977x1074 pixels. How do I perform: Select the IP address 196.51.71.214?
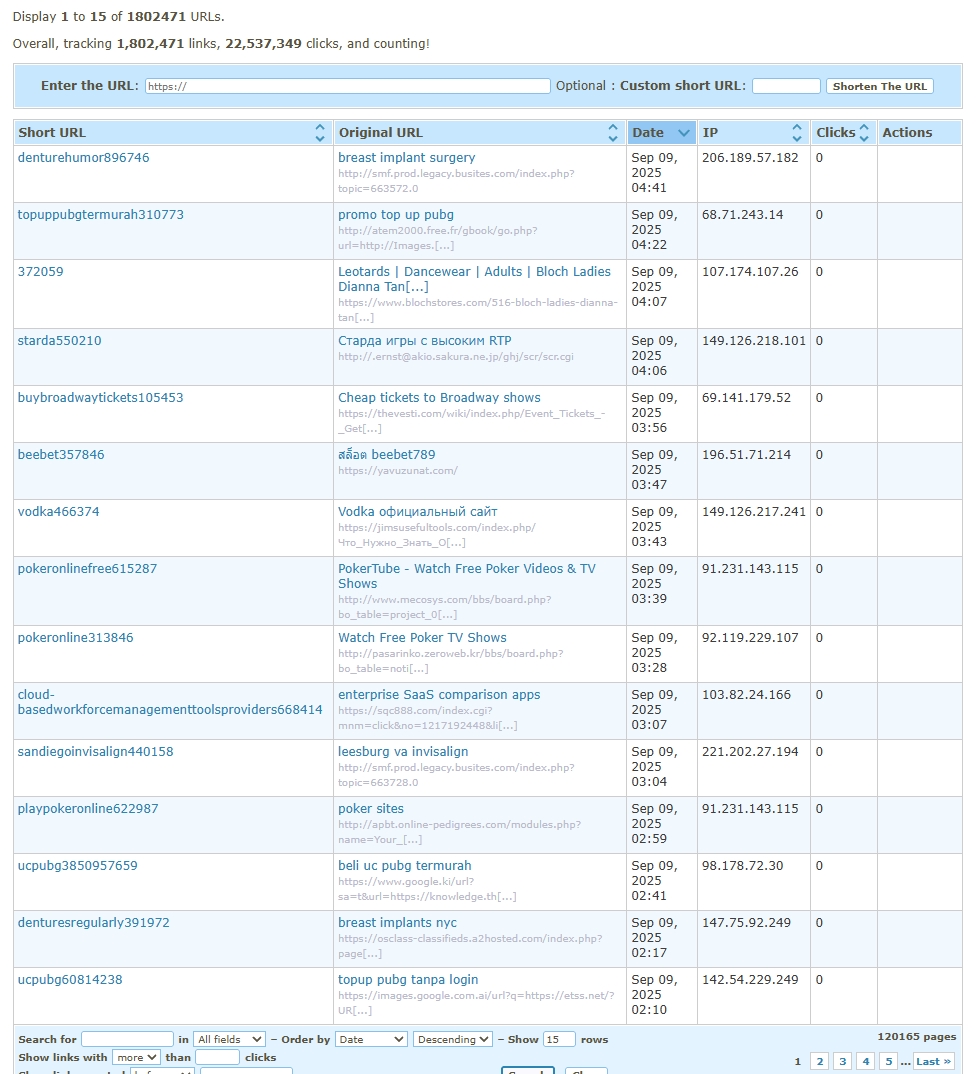pos(746,454)
